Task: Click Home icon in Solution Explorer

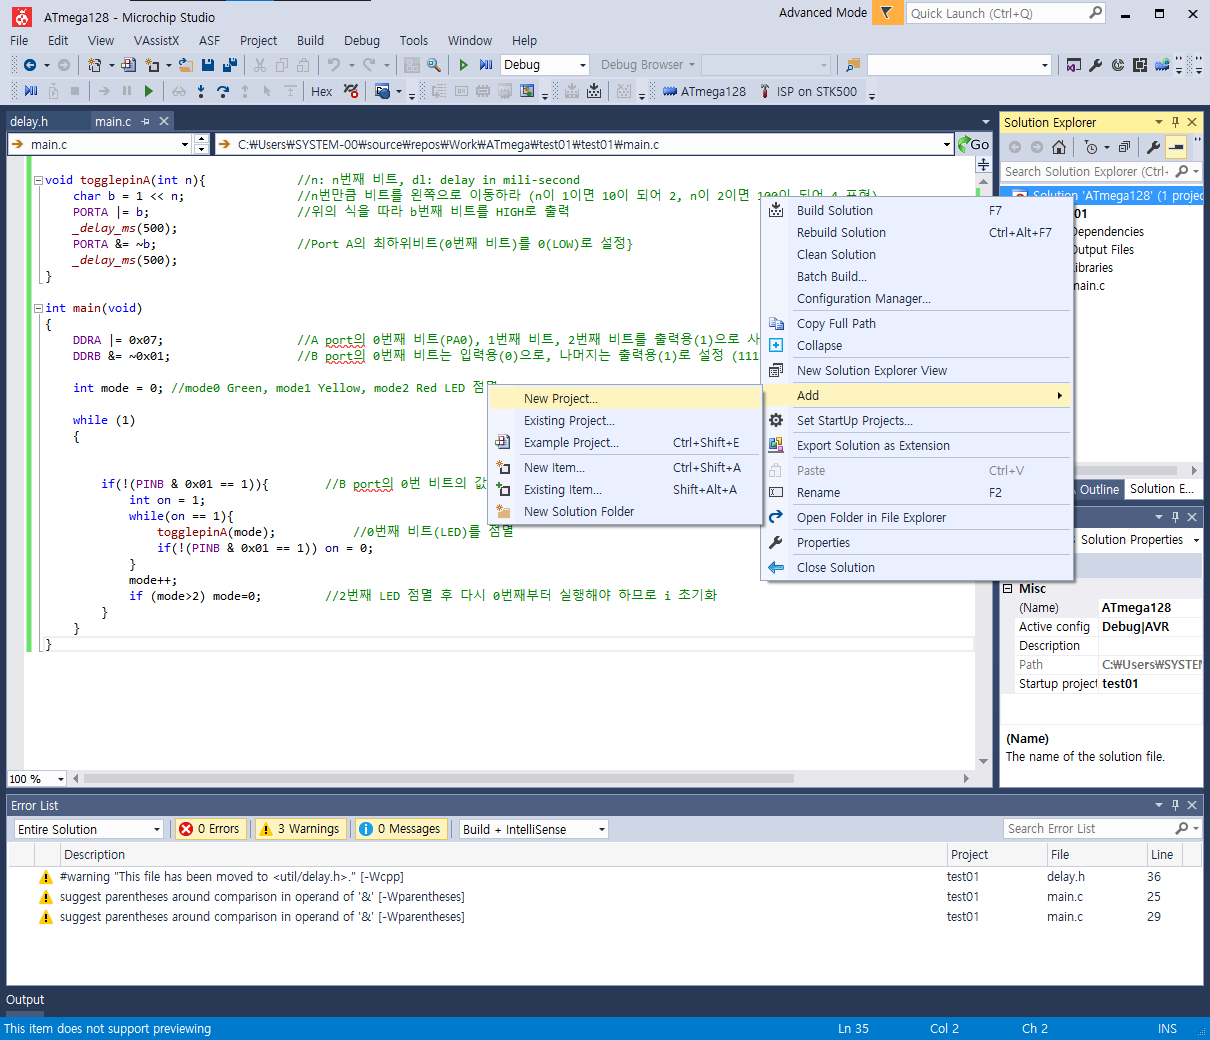Action: pyautogui.click(x=1059, y=147)
